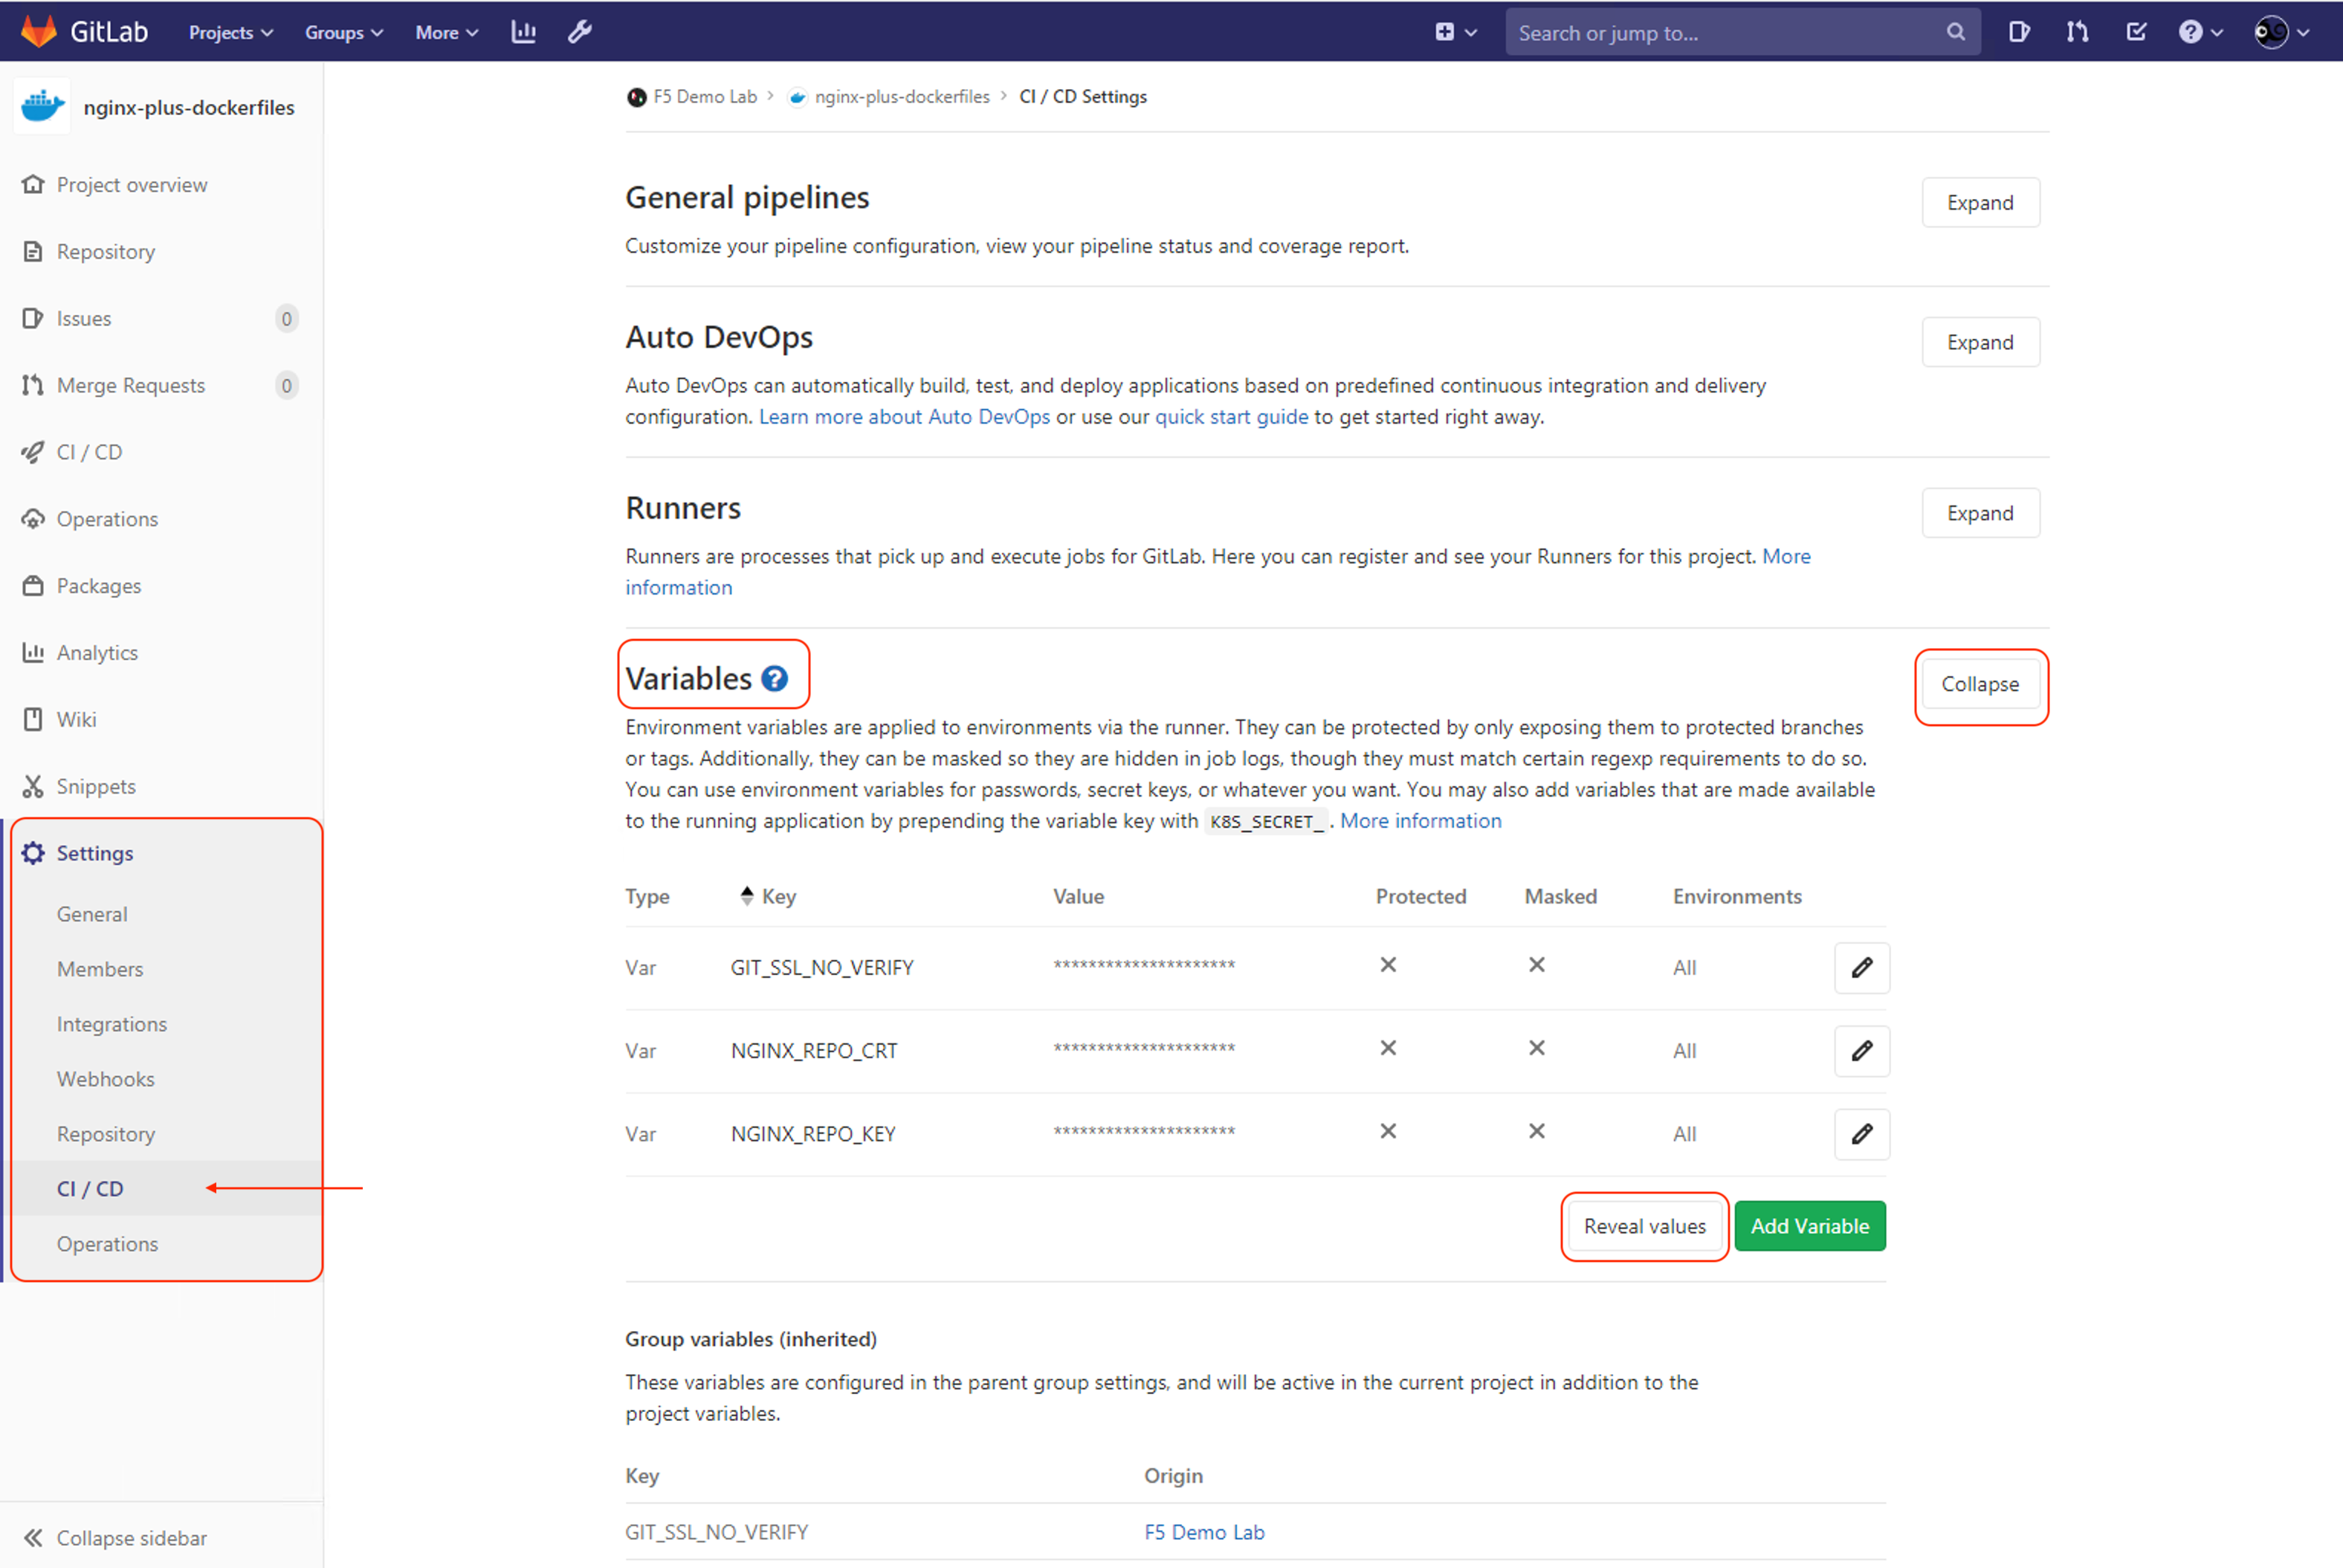Open Operations under Settings

click(x=107, y=1244)
